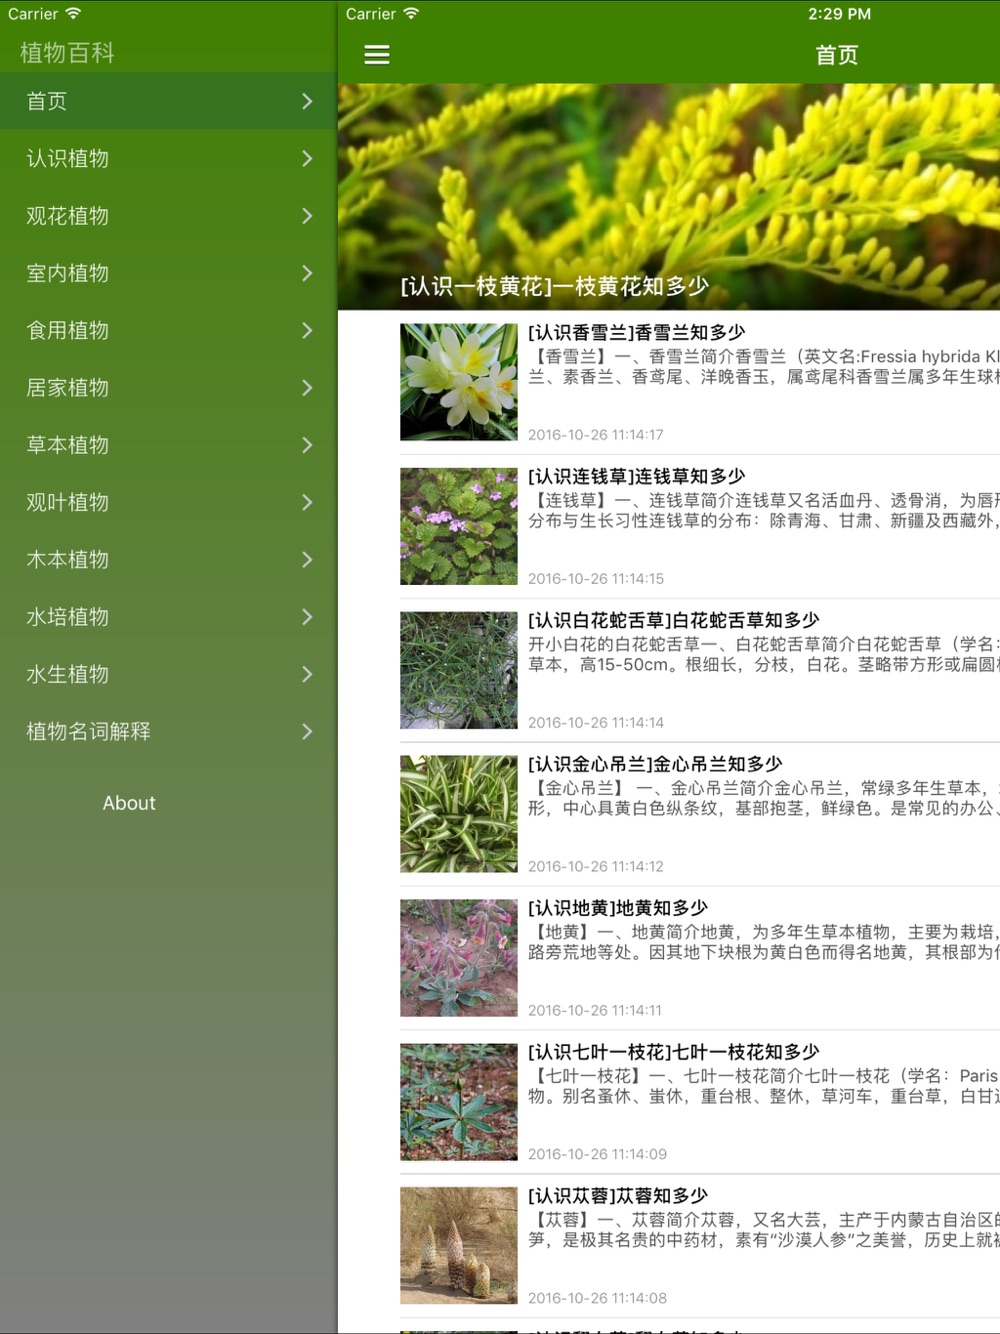Click chevron next to 食用植物

[x=307, y=330]
